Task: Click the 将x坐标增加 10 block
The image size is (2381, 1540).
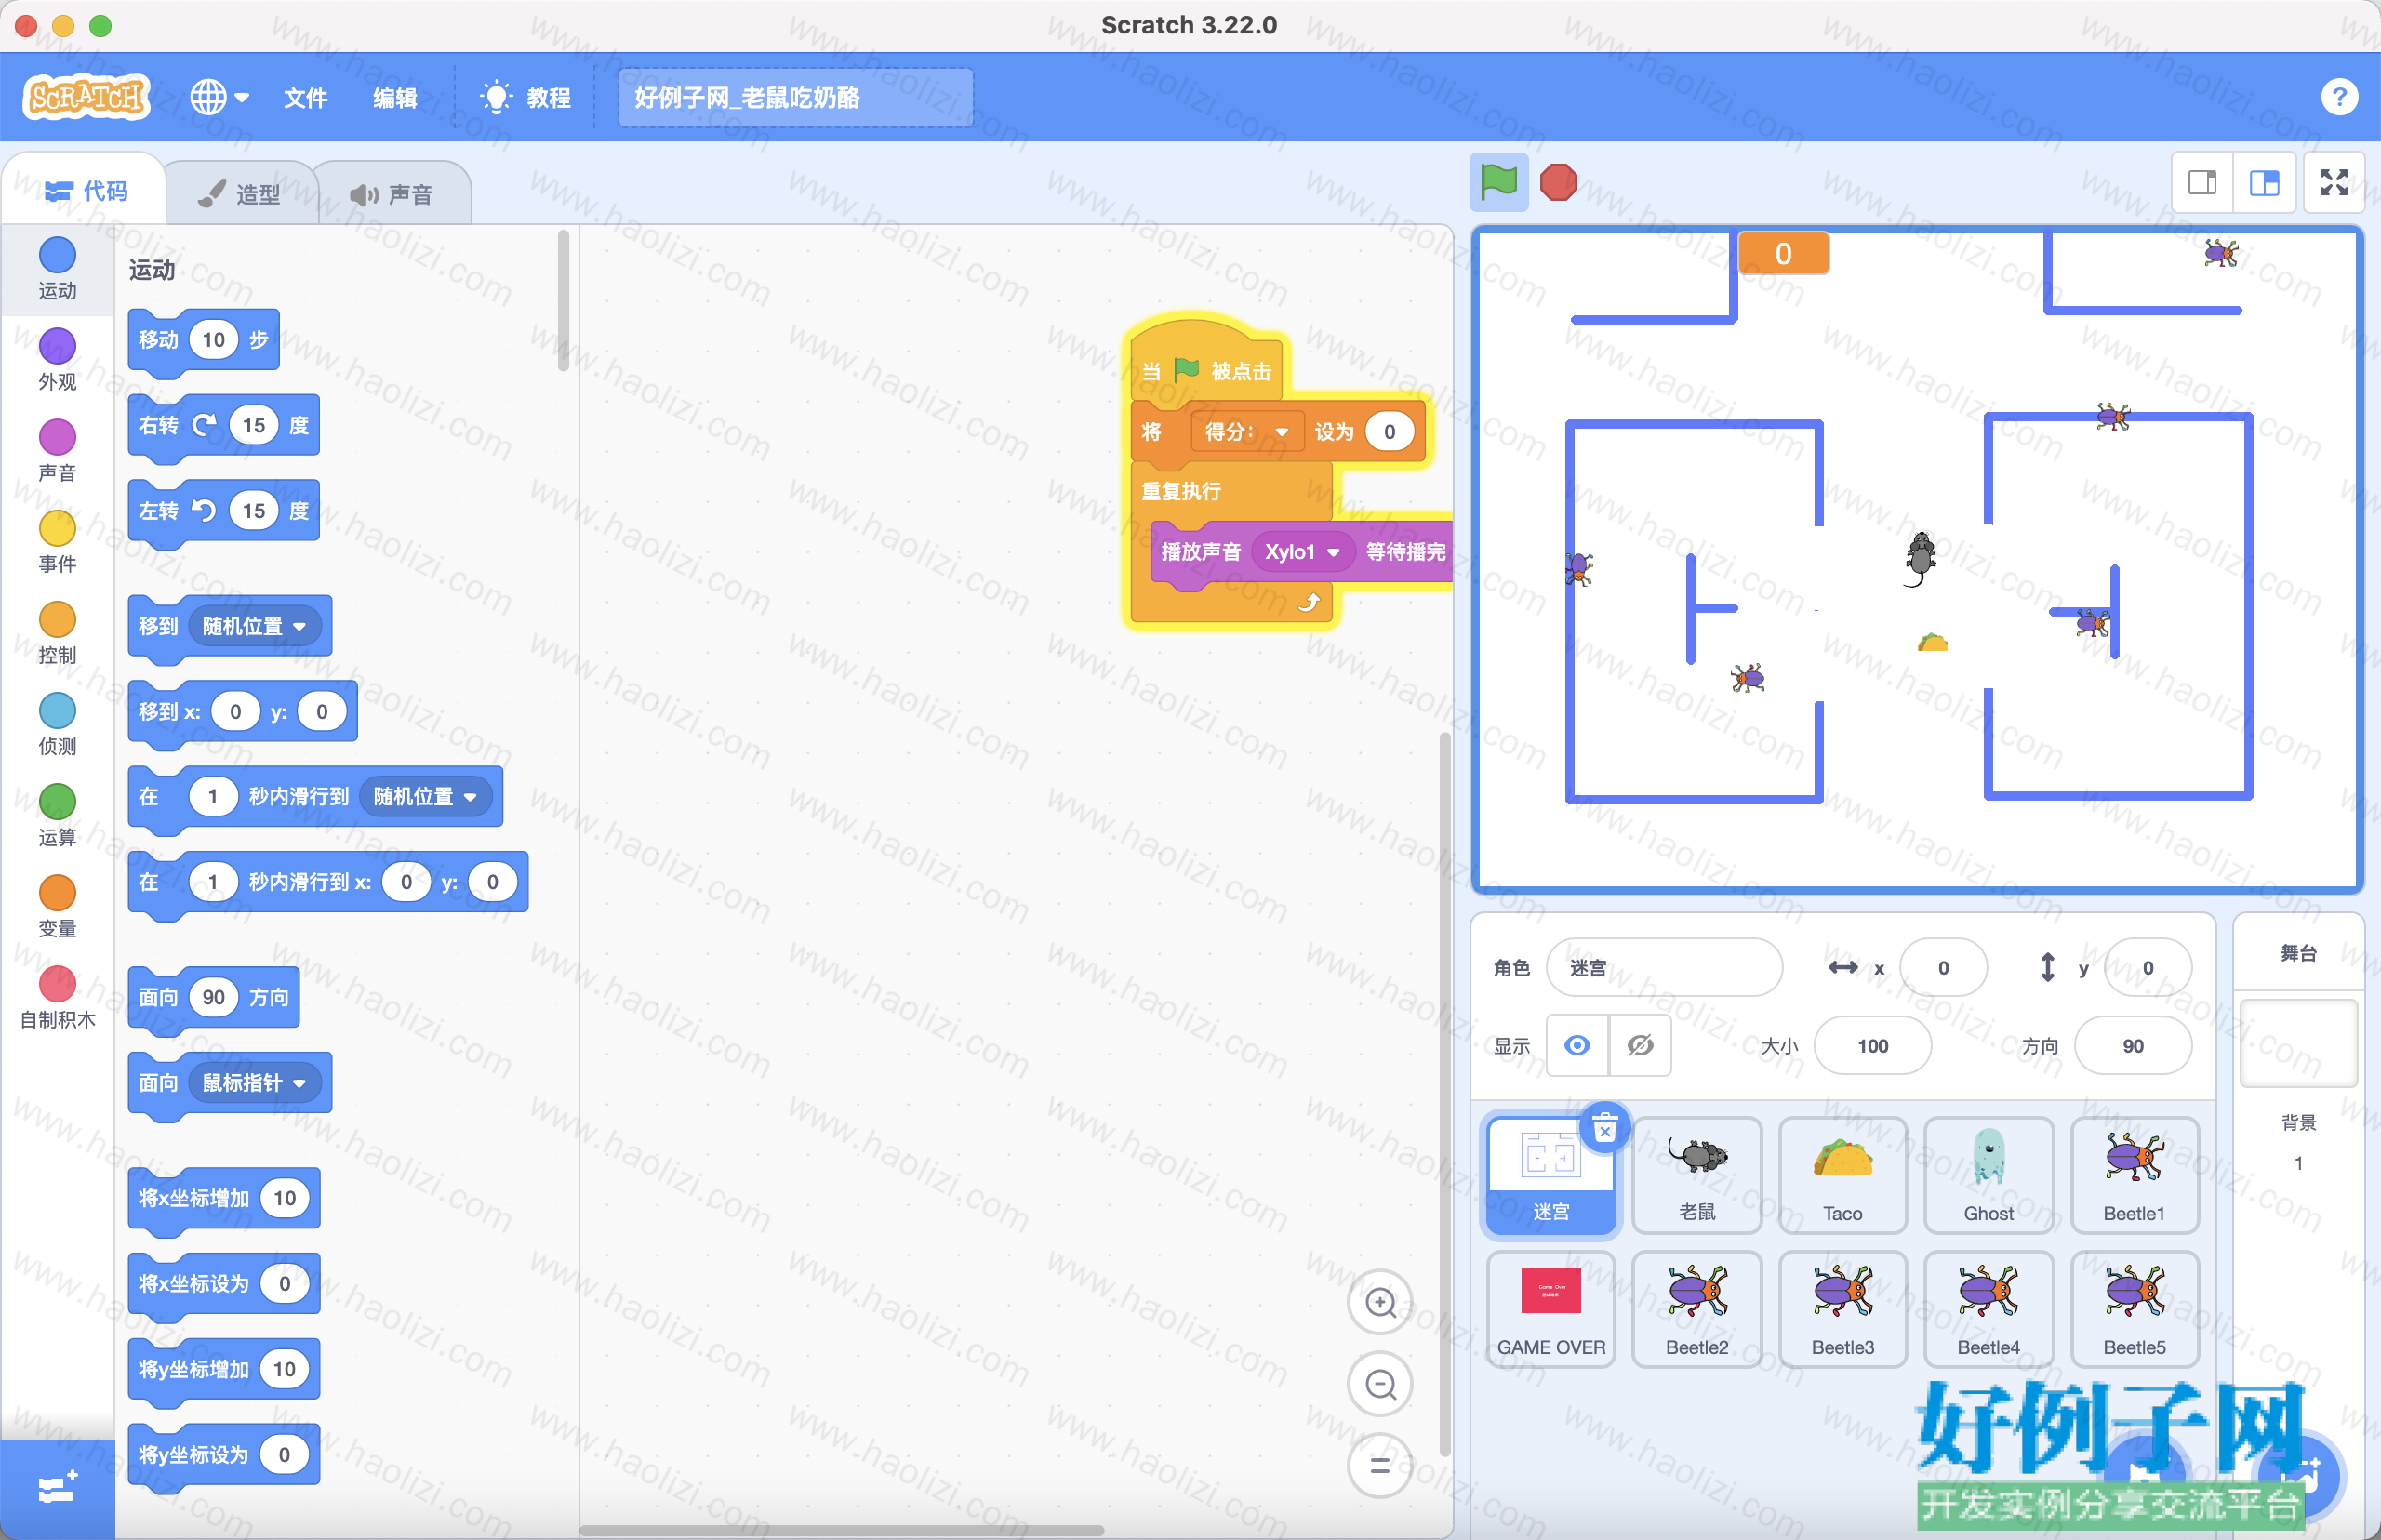Action: pos(223,1198)
